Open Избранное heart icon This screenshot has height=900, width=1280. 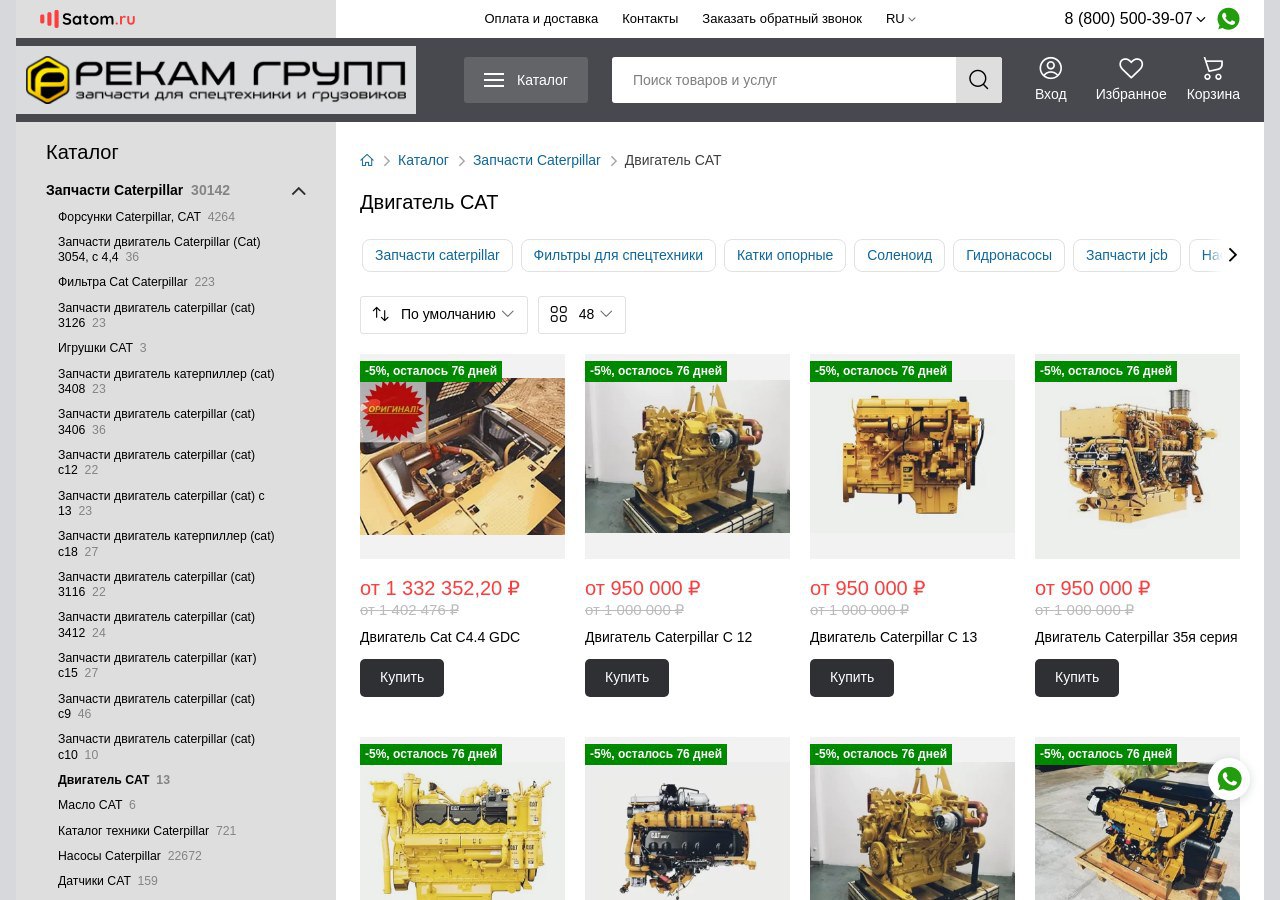[1131, 80]
